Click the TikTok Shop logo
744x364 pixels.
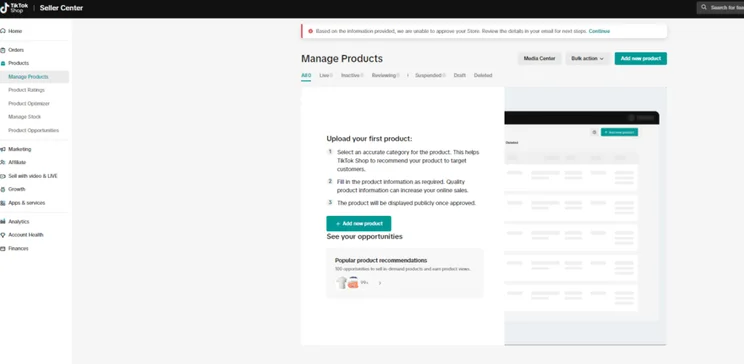pos(14,8)
